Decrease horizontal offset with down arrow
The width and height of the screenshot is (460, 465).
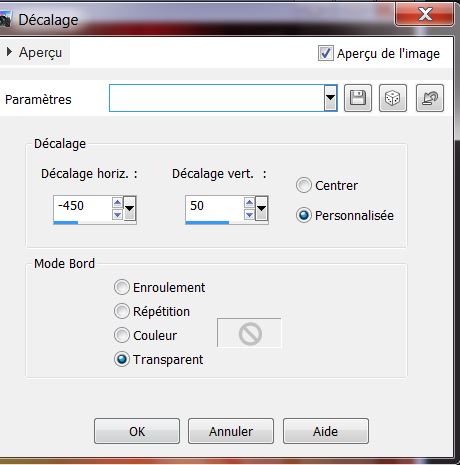(117, 214)
